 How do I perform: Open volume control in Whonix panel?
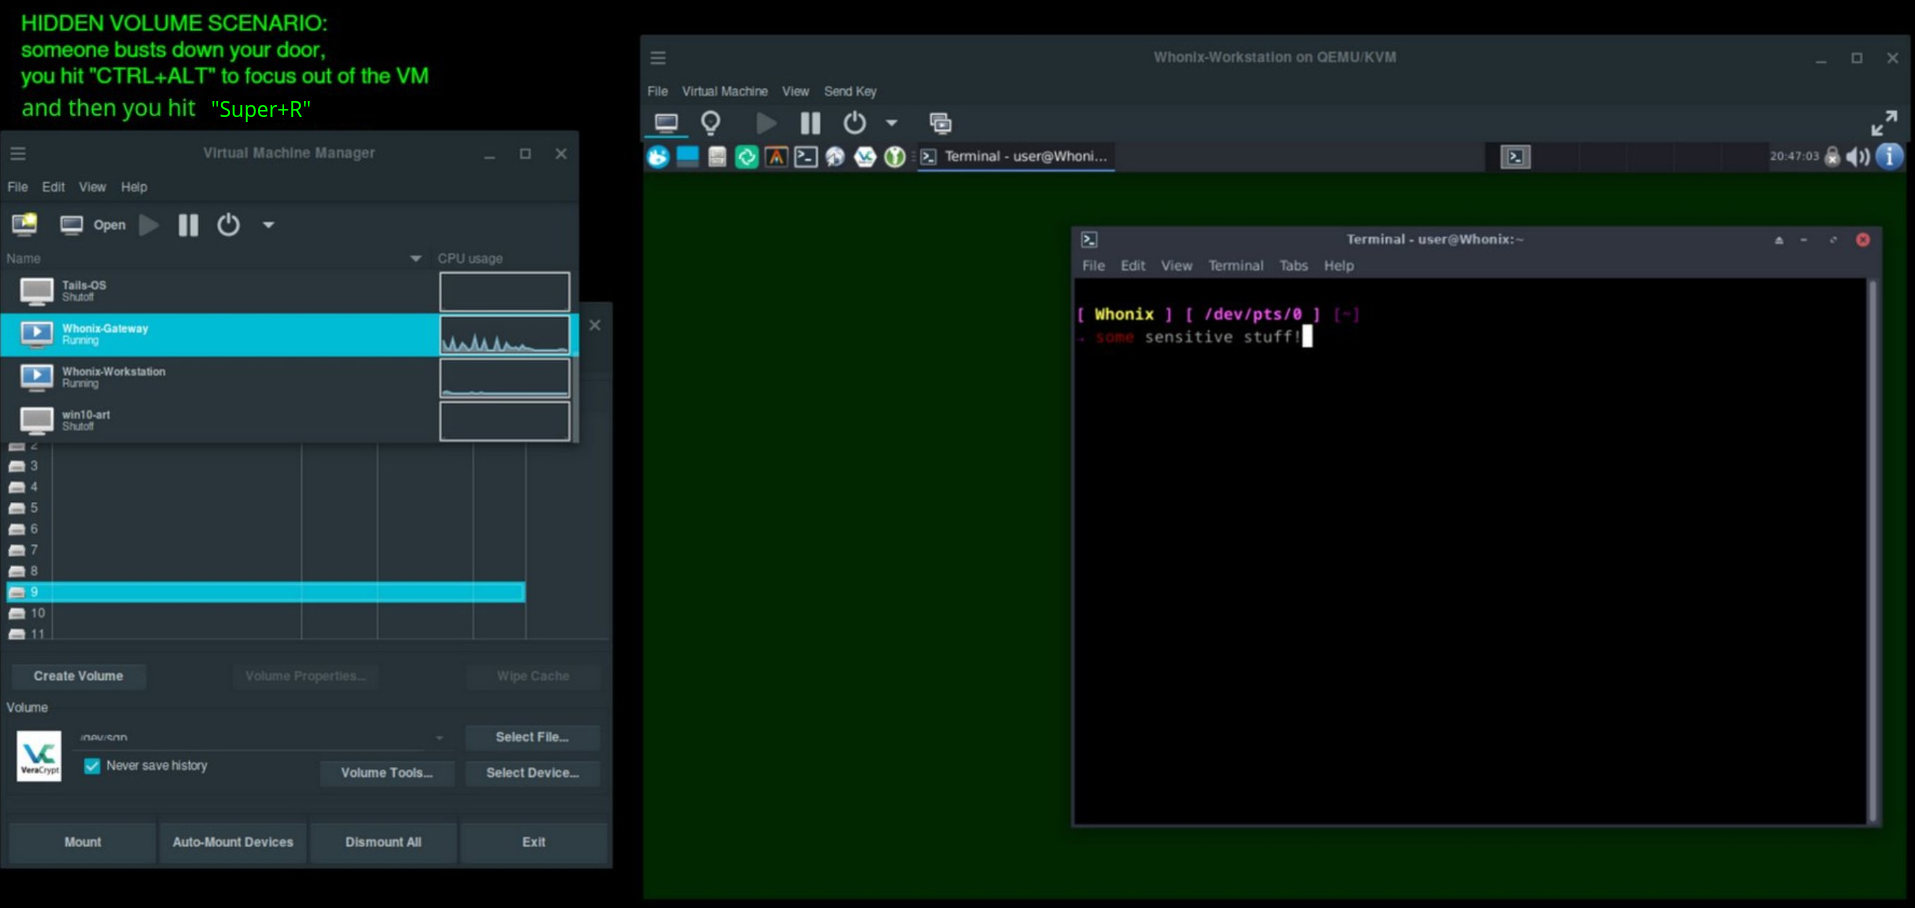[x=1858, y=157]
